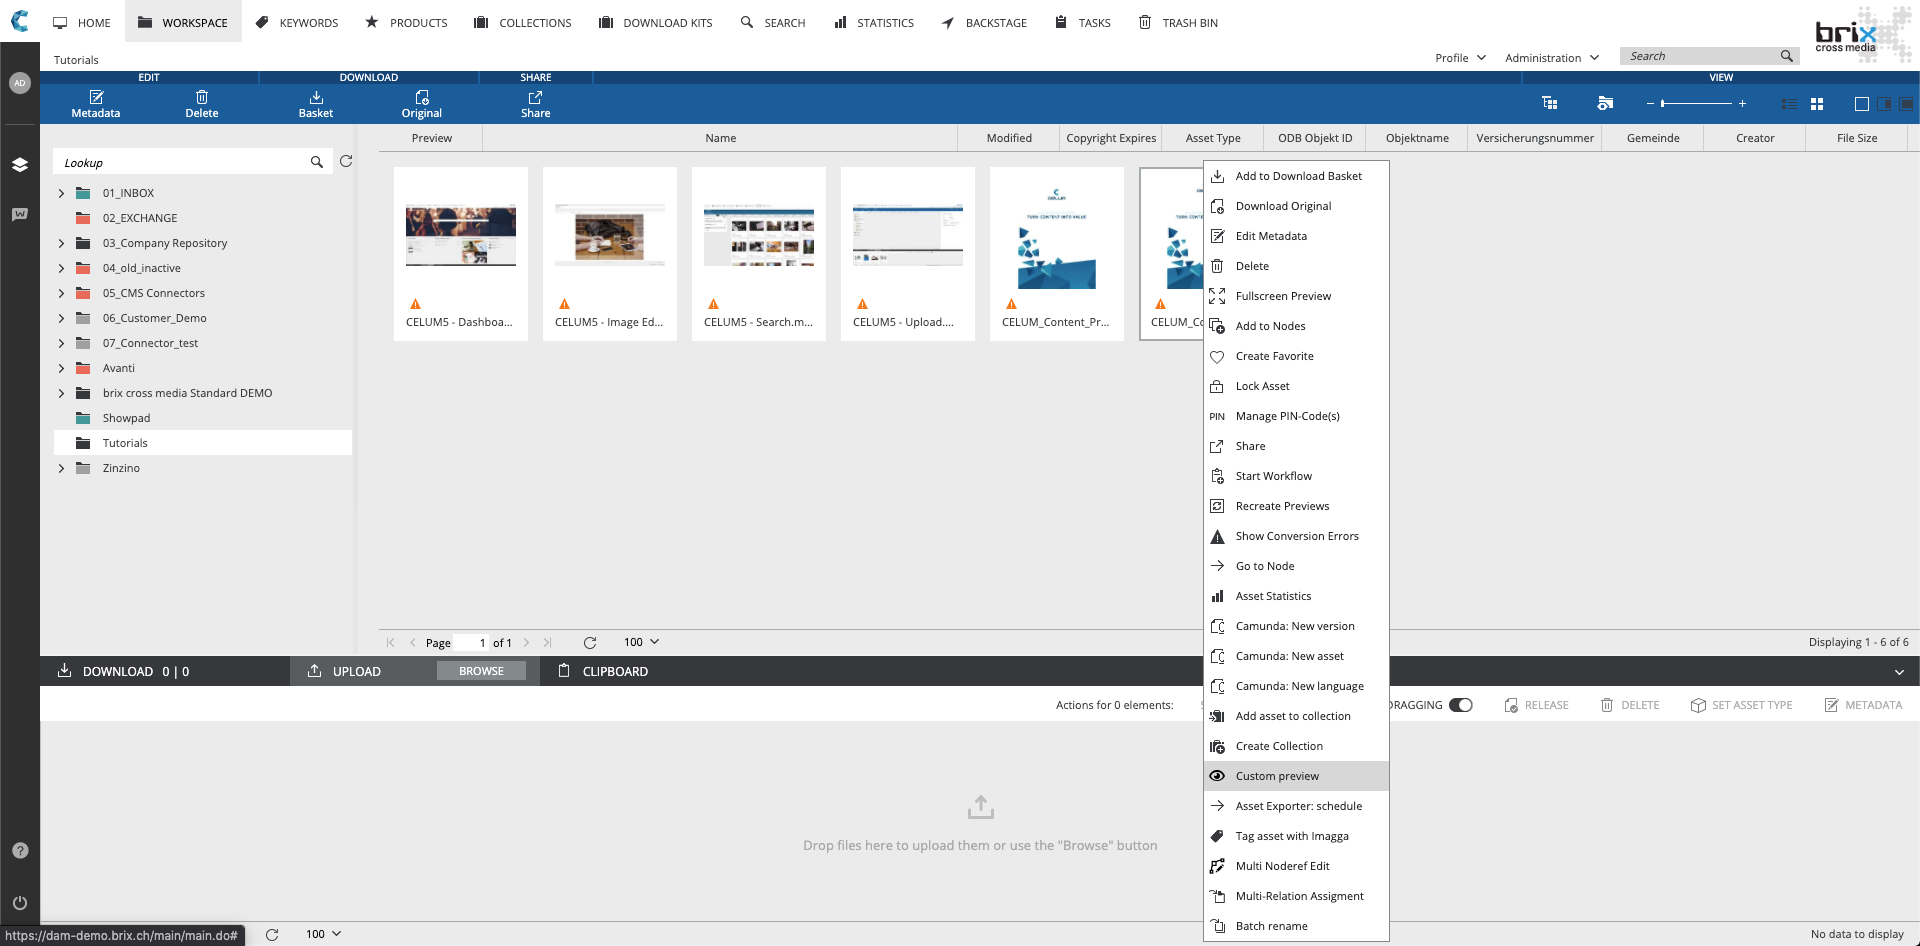Toggle the Dragging switch
Viewport: 1920px width, 946px height.
[1461, 705]
